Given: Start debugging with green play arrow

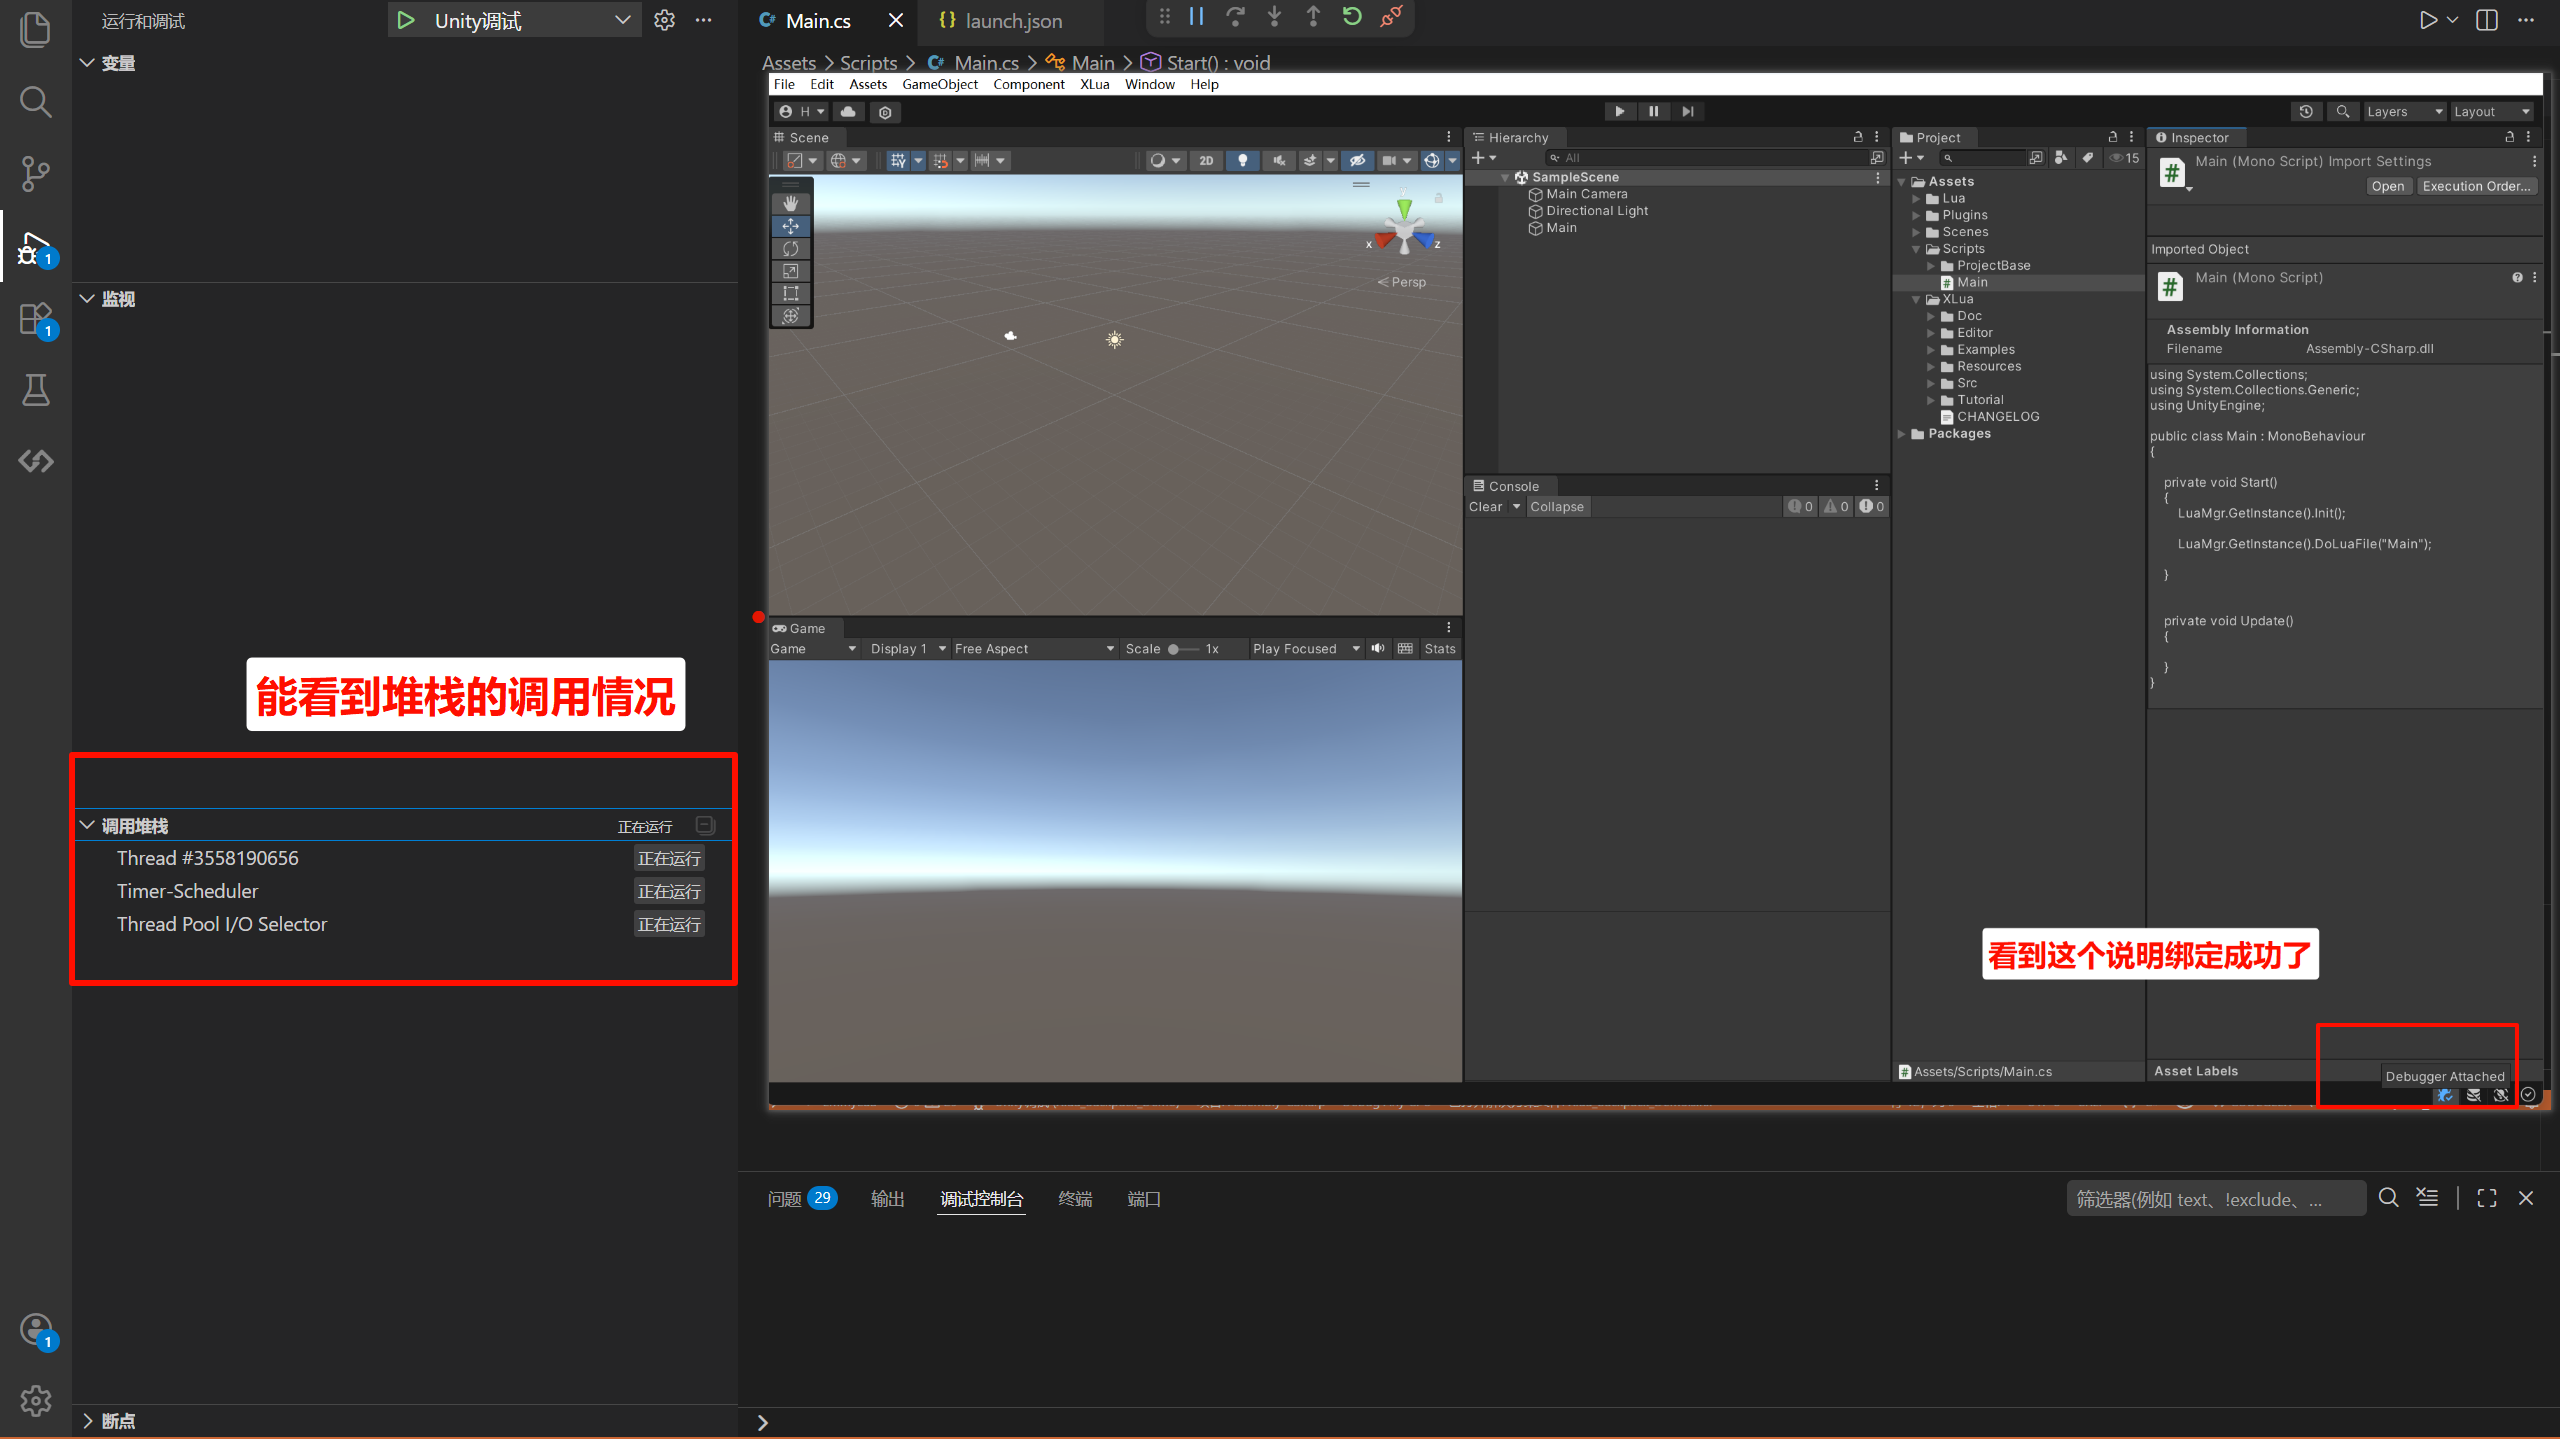Looking at the screenshot, I should click(x=405, y=20).
